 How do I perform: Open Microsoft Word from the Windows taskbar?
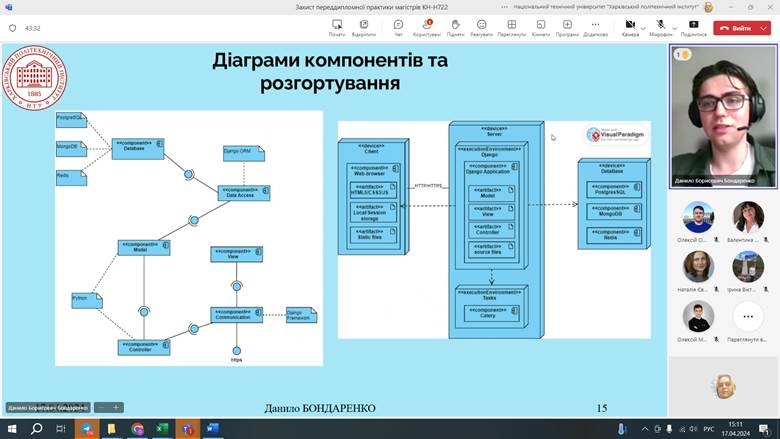tap(212, 428)
